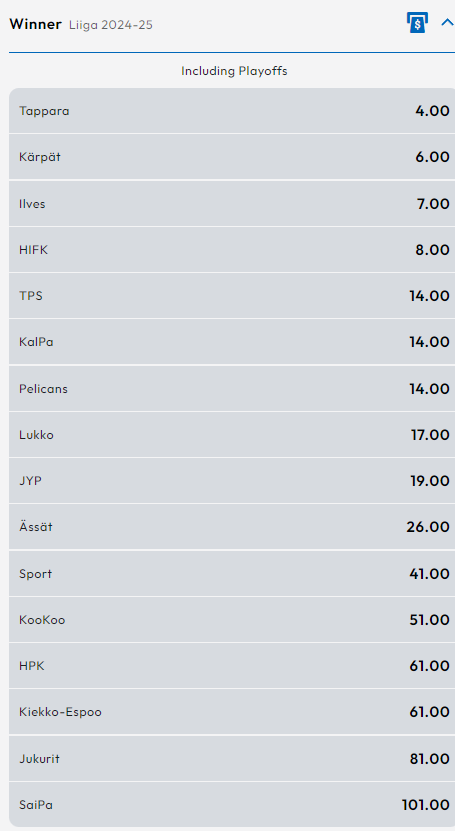455x831 pixels.
Task: Add Sport 41.00 selection
Action: 232,573
